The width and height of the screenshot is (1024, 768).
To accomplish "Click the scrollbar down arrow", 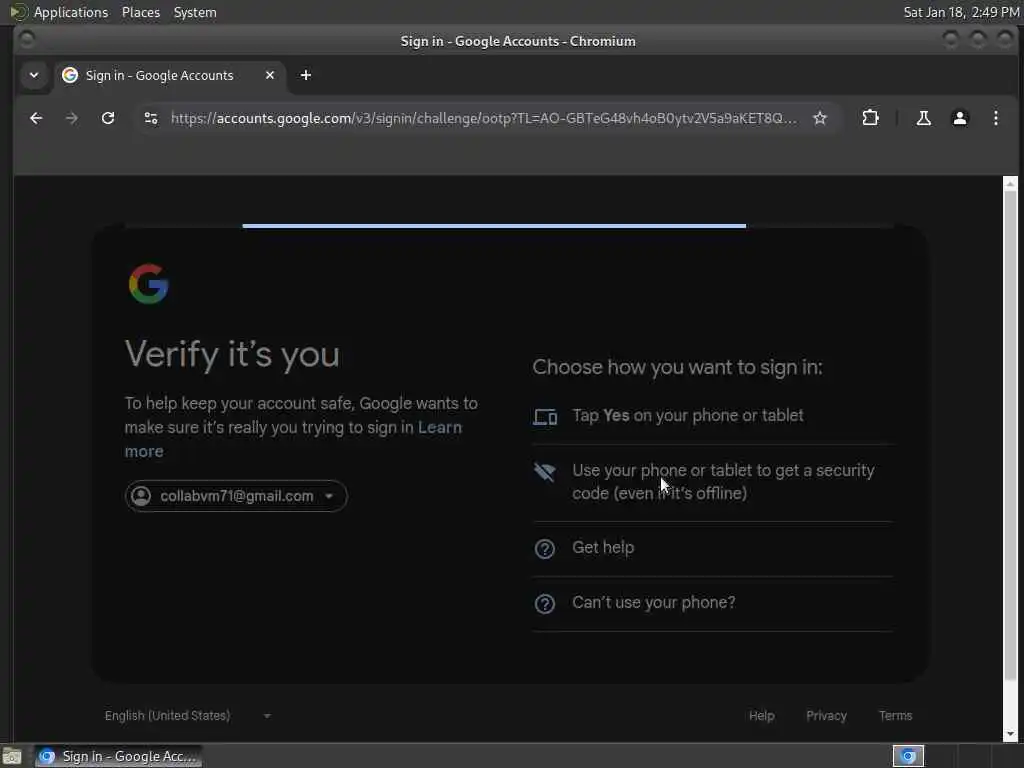I will [x=1010, y=734].
